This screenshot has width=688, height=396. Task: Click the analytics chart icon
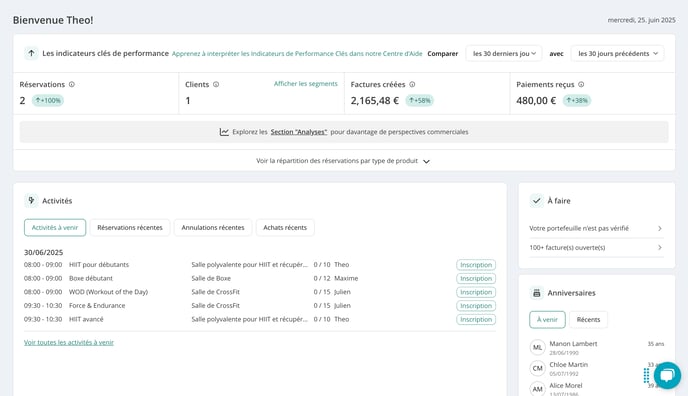(224, 132)
